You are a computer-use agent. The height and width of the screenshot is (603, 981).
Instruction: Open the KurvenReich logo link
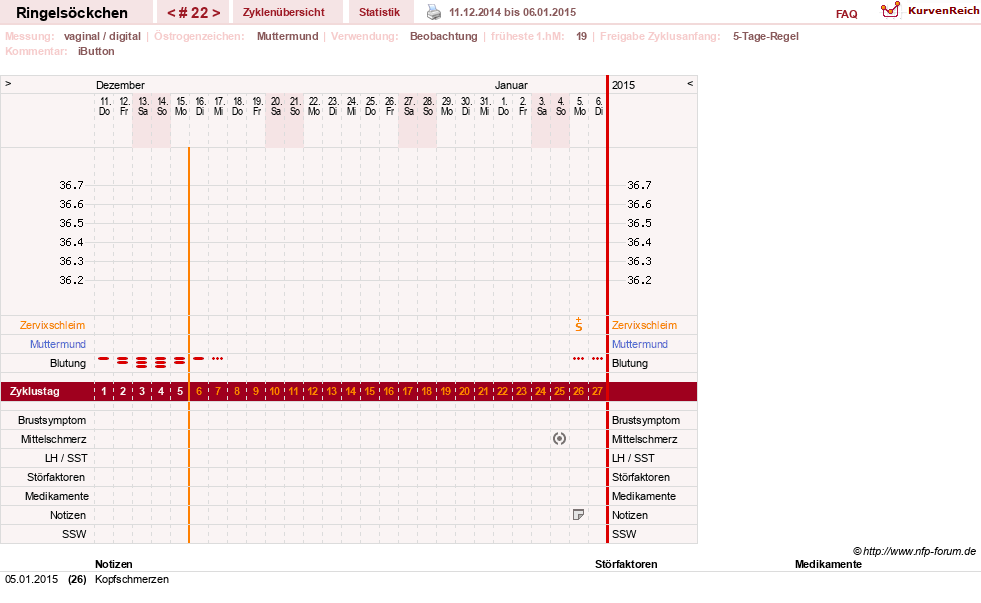click(x=930, y=10)
